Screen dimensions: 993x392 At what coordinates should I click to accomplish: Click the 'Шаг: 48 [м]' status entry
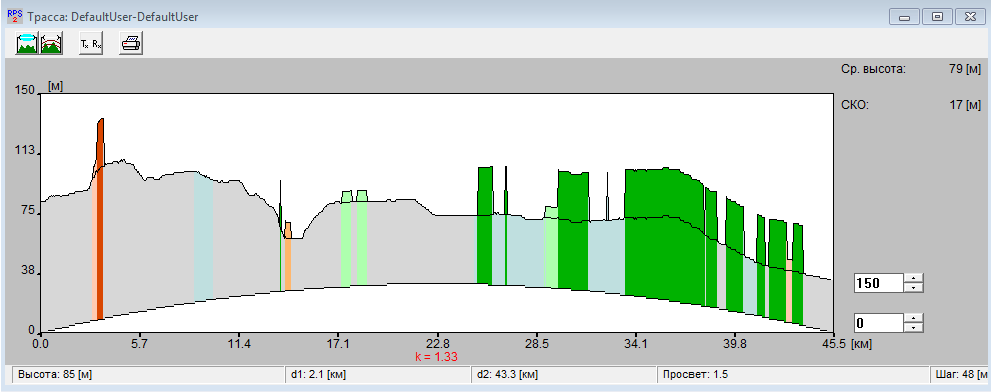960,374
